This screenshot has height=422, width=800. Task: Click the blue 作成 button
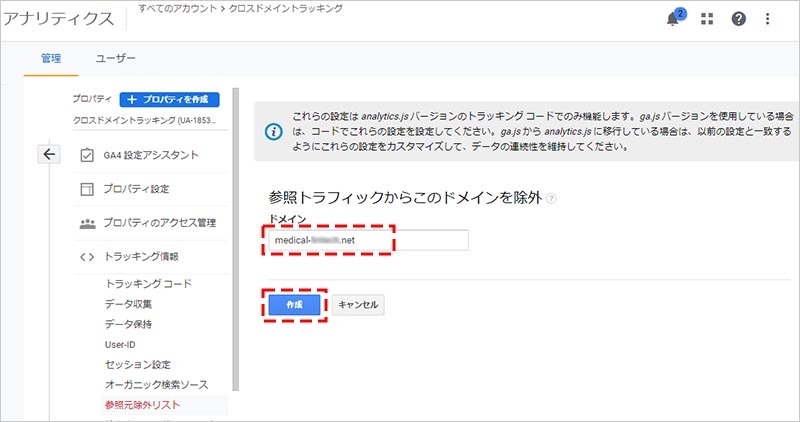coord(294,304)
